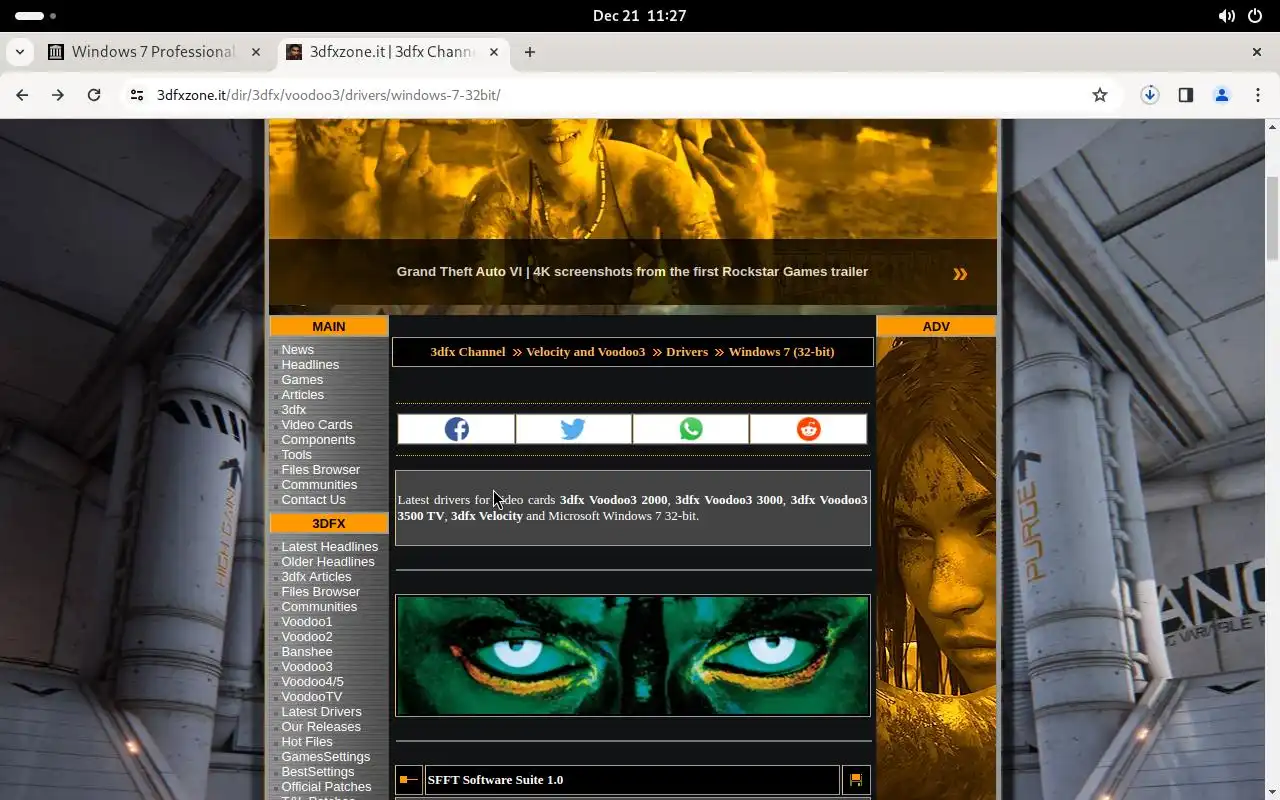Image resolution: width=1280 pixels, height=800 pixels.
Task: Open browser downloads indicator
Action: pos(1150,95)
